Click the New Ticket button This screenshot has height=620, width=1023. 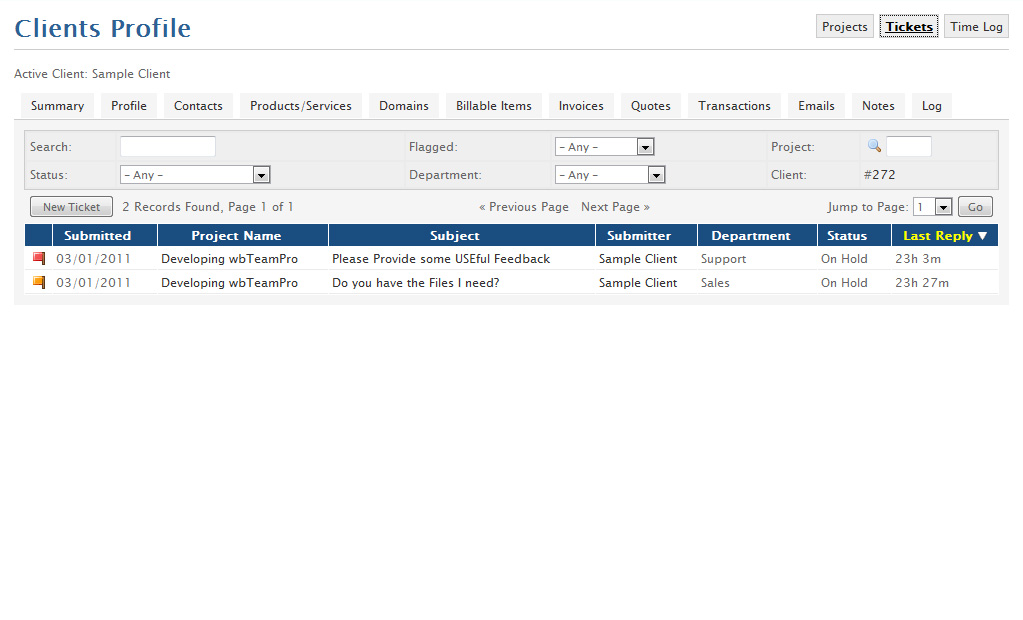70,206
